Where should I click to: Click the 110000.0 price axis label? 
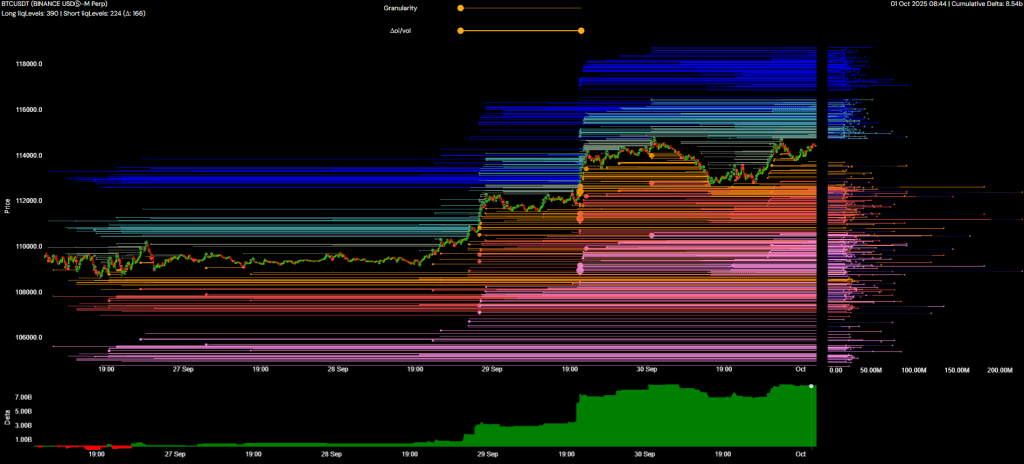(28, 247)
